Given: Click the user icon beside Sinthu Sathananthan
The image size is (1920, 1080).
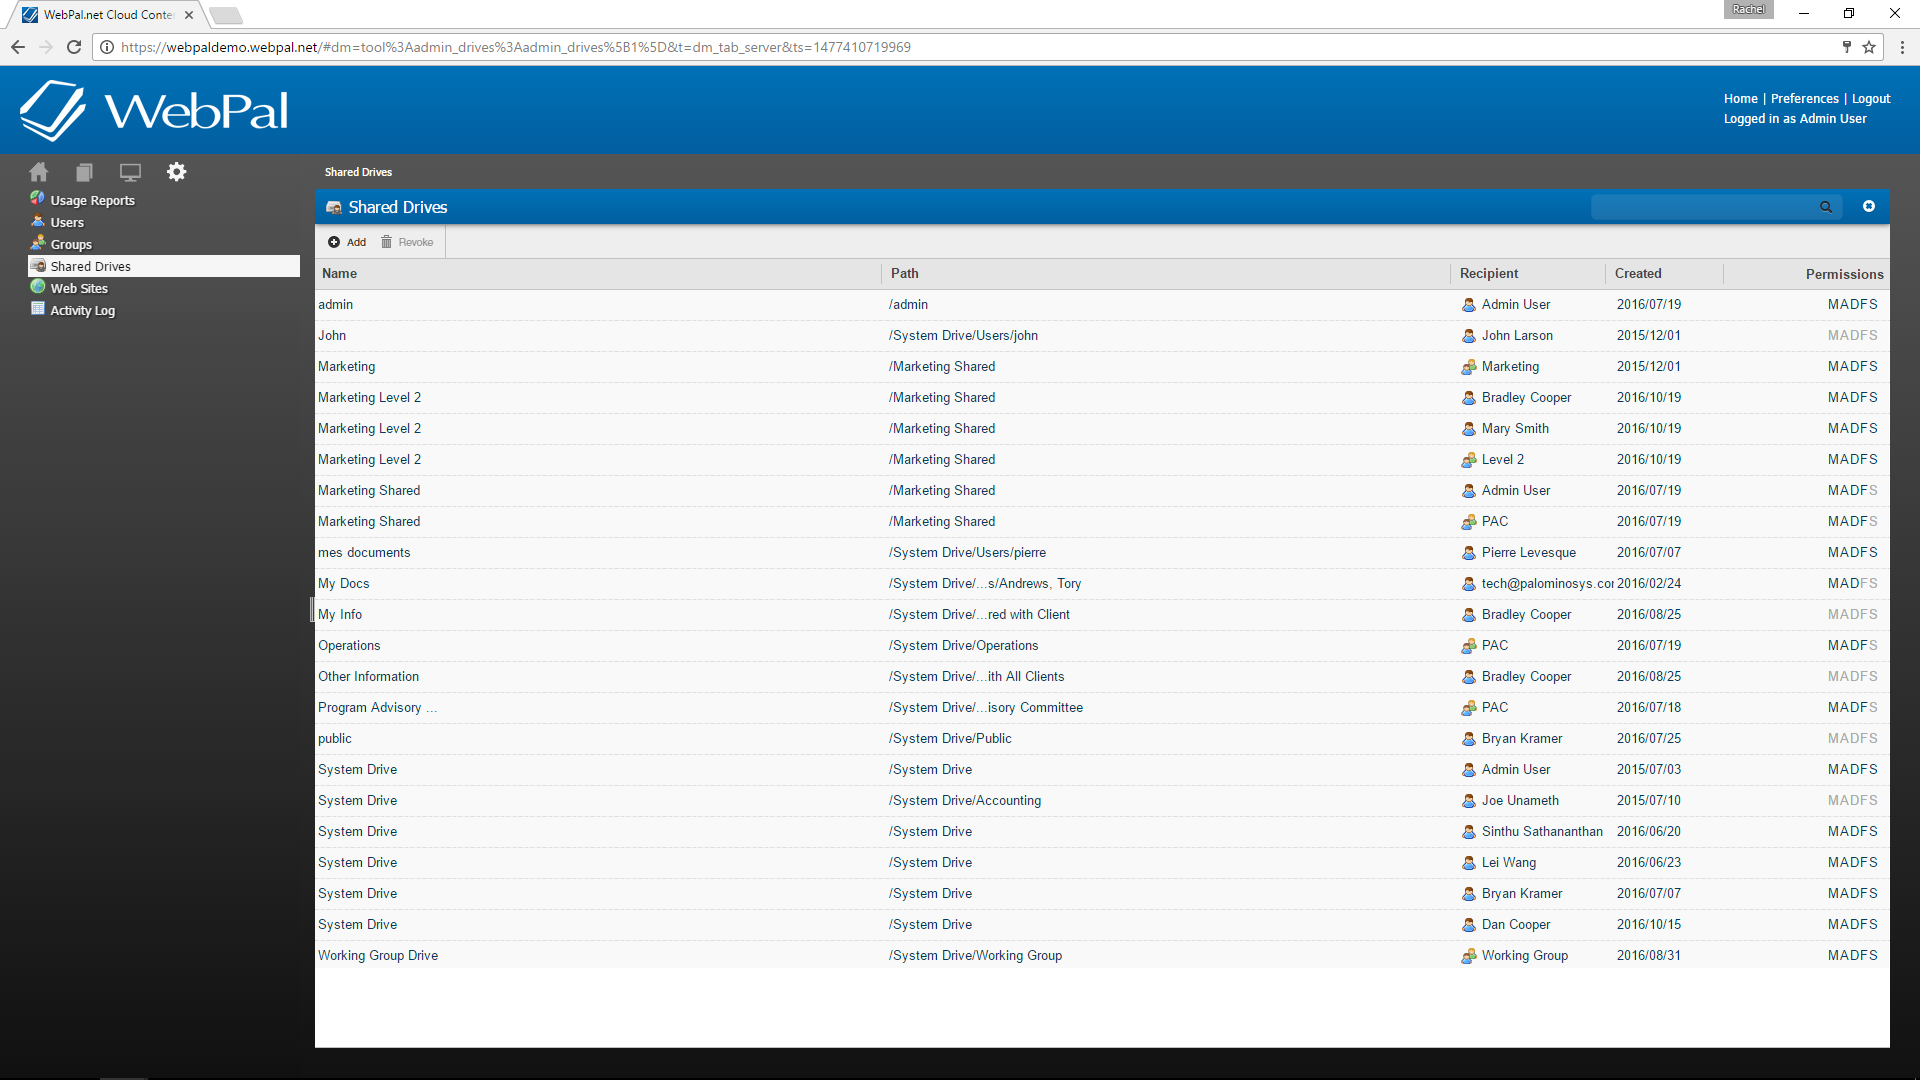Looking at the screenshot, I should (1469, 832).
